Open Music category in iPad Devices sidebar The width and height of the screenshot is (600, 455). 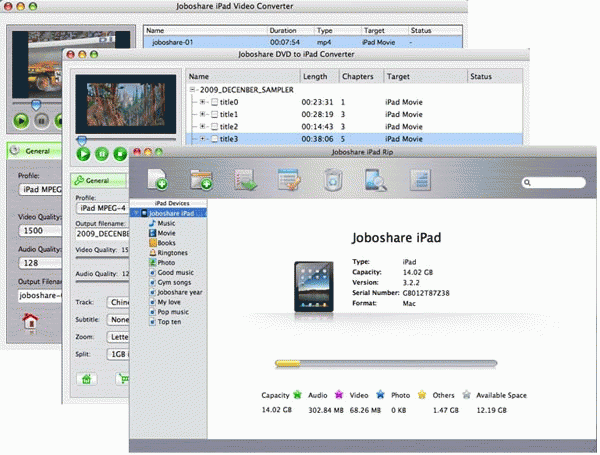pyautogui.click(x=166, y=223)
